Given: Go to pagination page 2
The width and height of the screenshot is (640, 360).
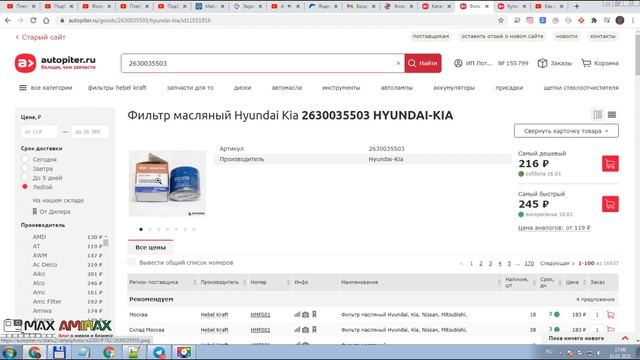Looking at the screenshot, I should point(481,263).
